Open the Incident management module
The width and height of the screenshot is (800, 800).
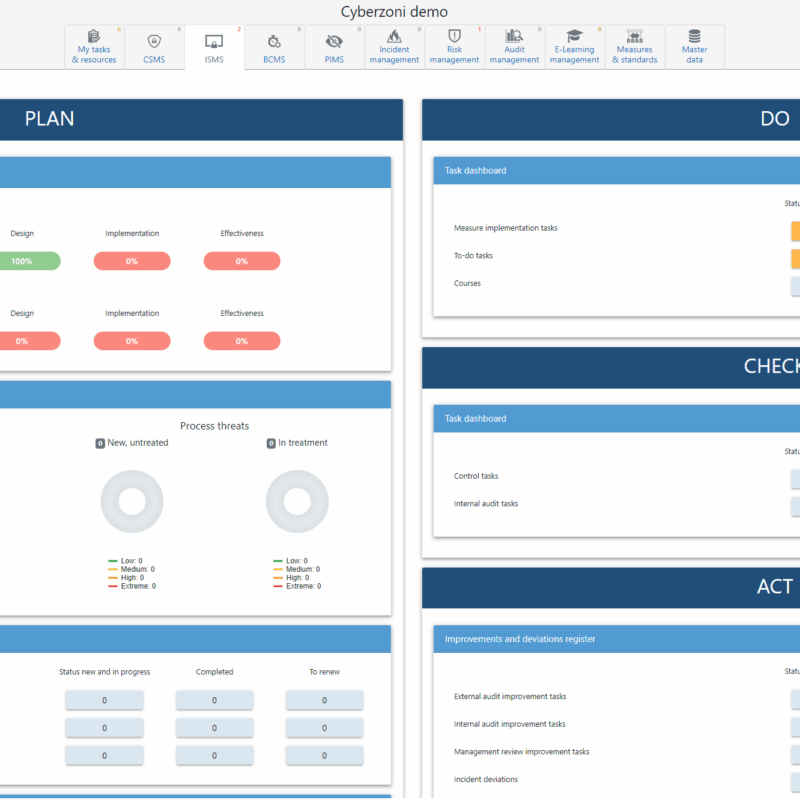coord(394,47)
